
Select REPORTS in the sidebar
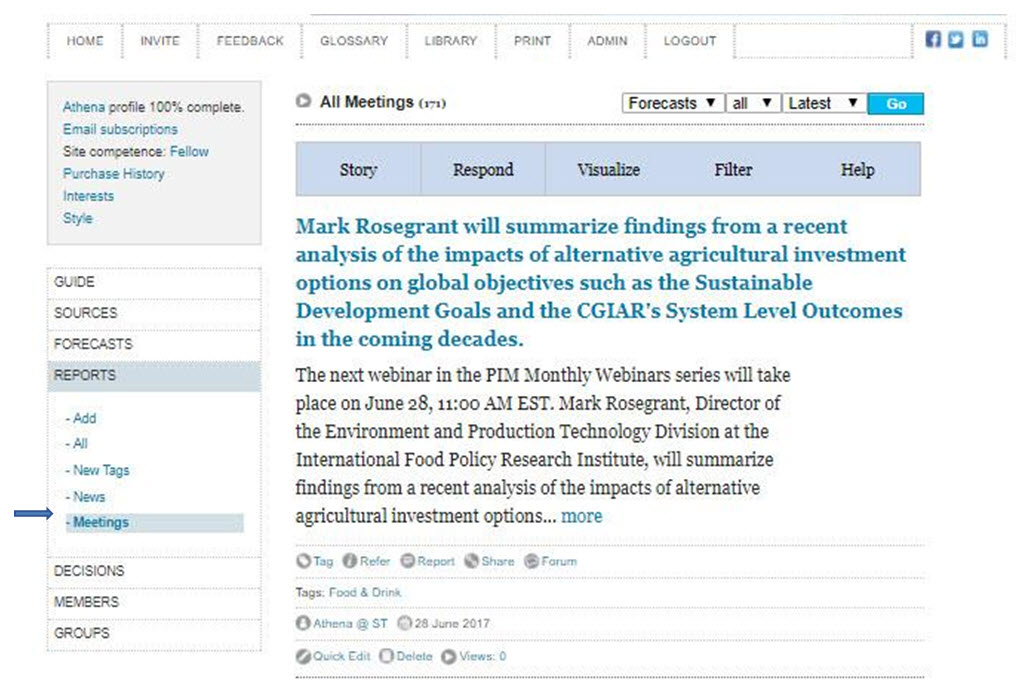pyautogui.click(x=154, y=376)
